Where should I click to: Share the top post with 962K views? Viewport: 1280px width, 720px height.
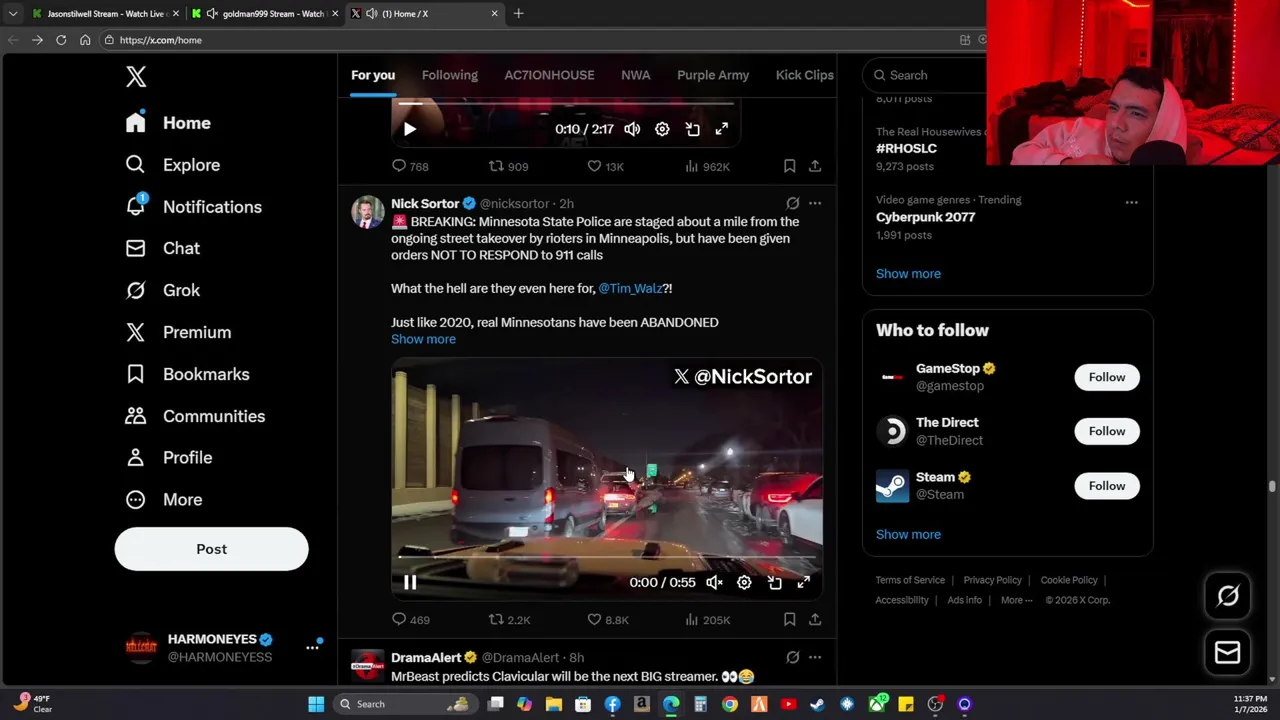(x=815, y=166)
